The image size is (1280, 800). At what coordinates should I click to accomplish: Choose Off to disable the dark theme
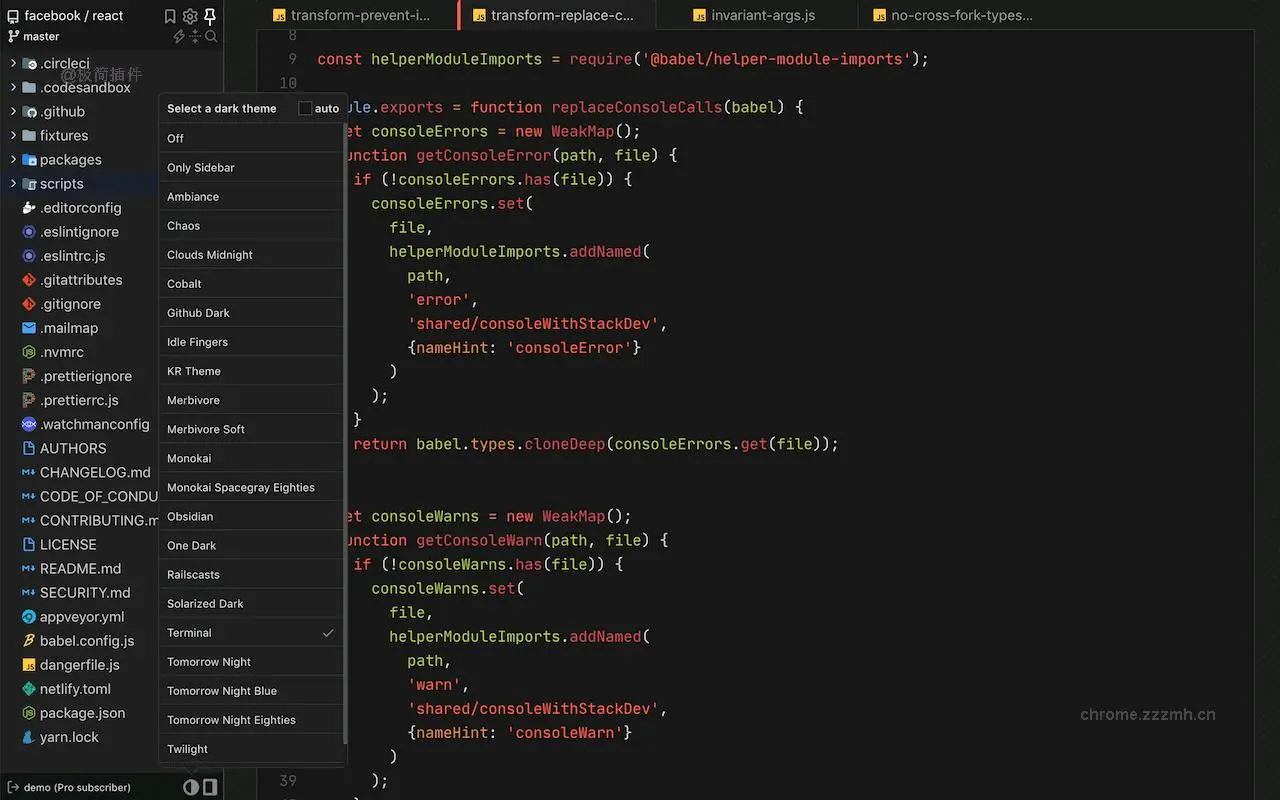(177, 138)
